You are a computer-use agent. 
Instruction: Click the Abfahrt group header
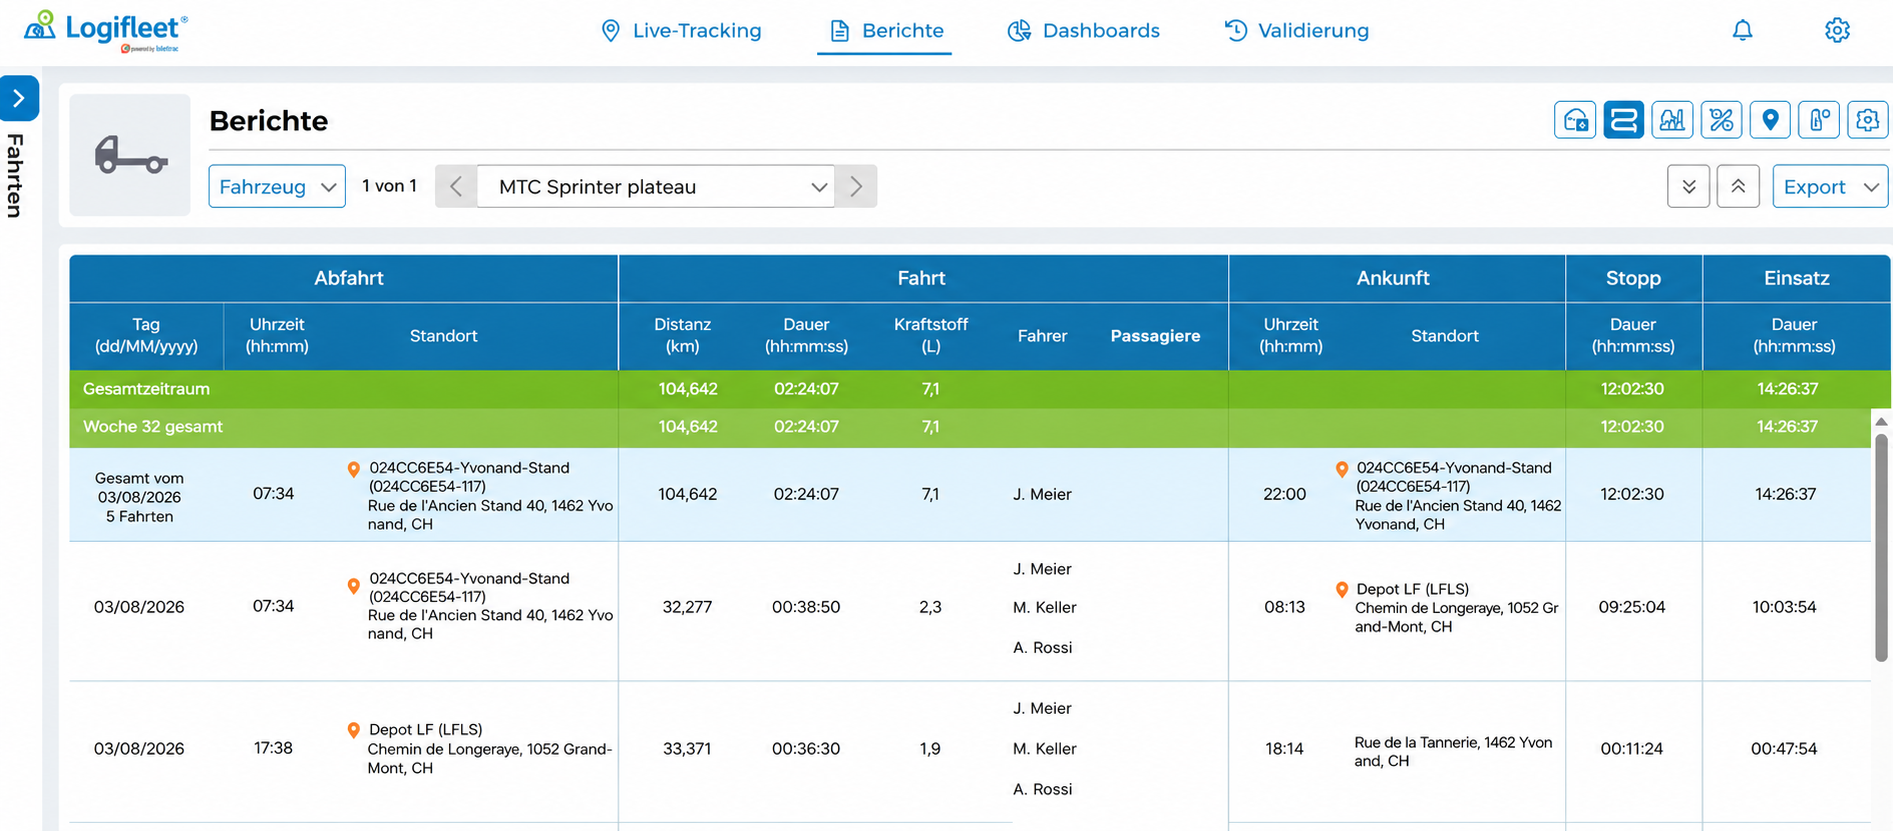point(348,278)
